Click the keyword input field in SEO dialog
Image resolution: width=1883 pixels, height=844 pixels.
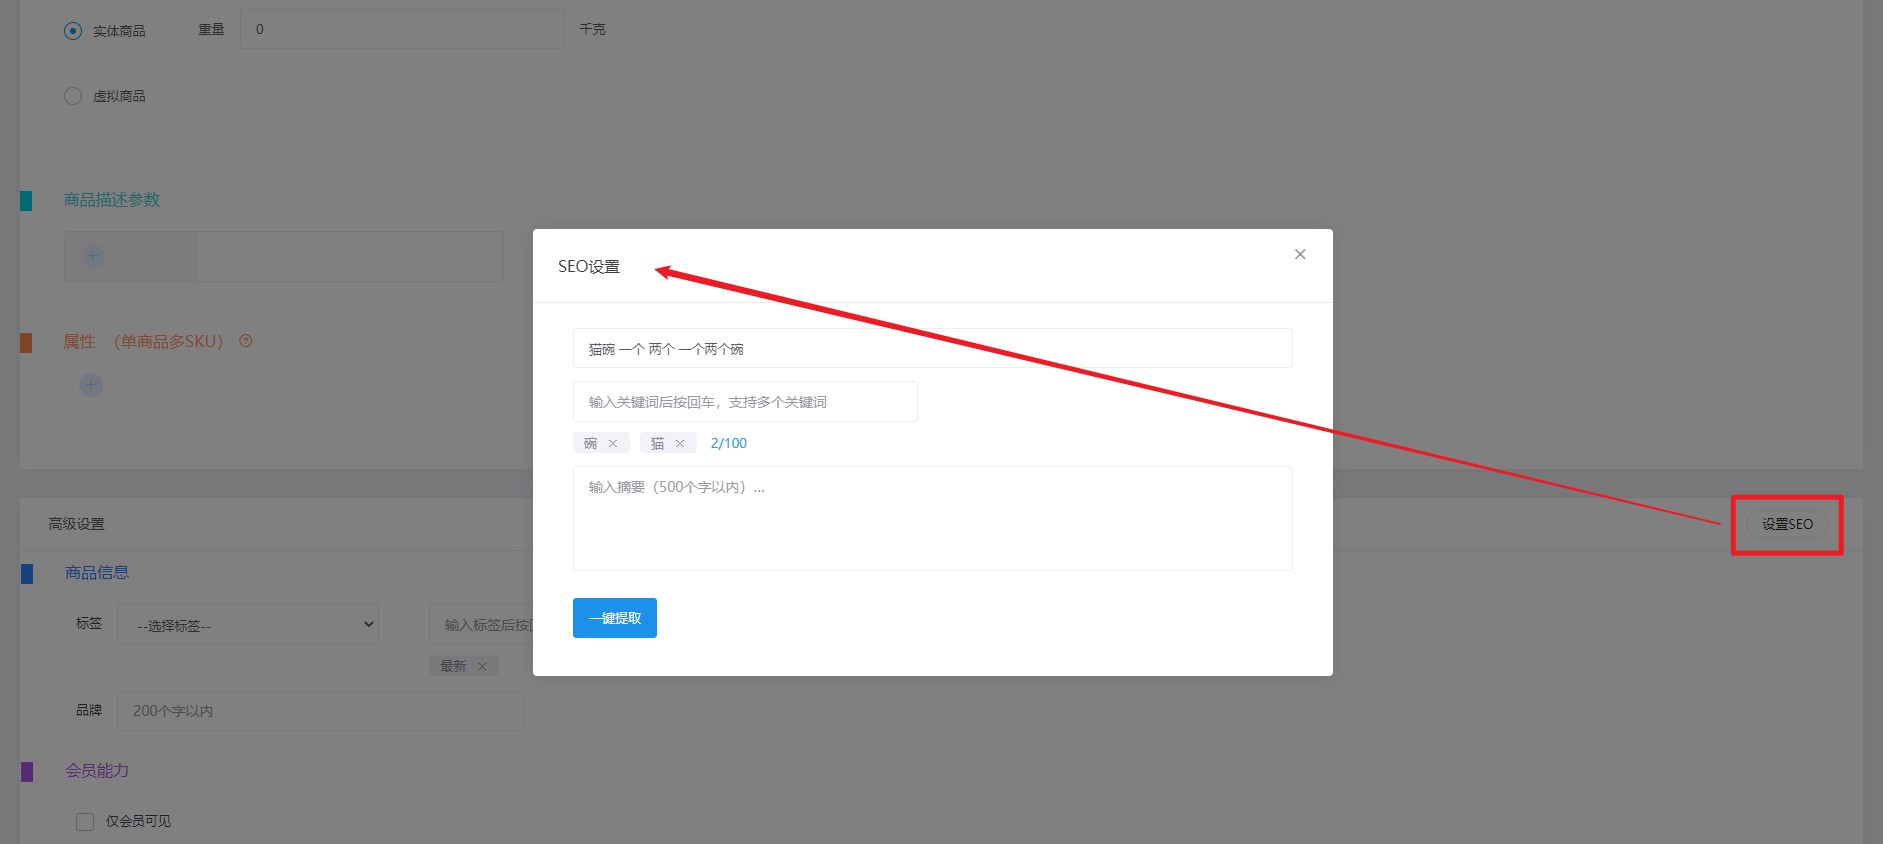coord(745,401)
